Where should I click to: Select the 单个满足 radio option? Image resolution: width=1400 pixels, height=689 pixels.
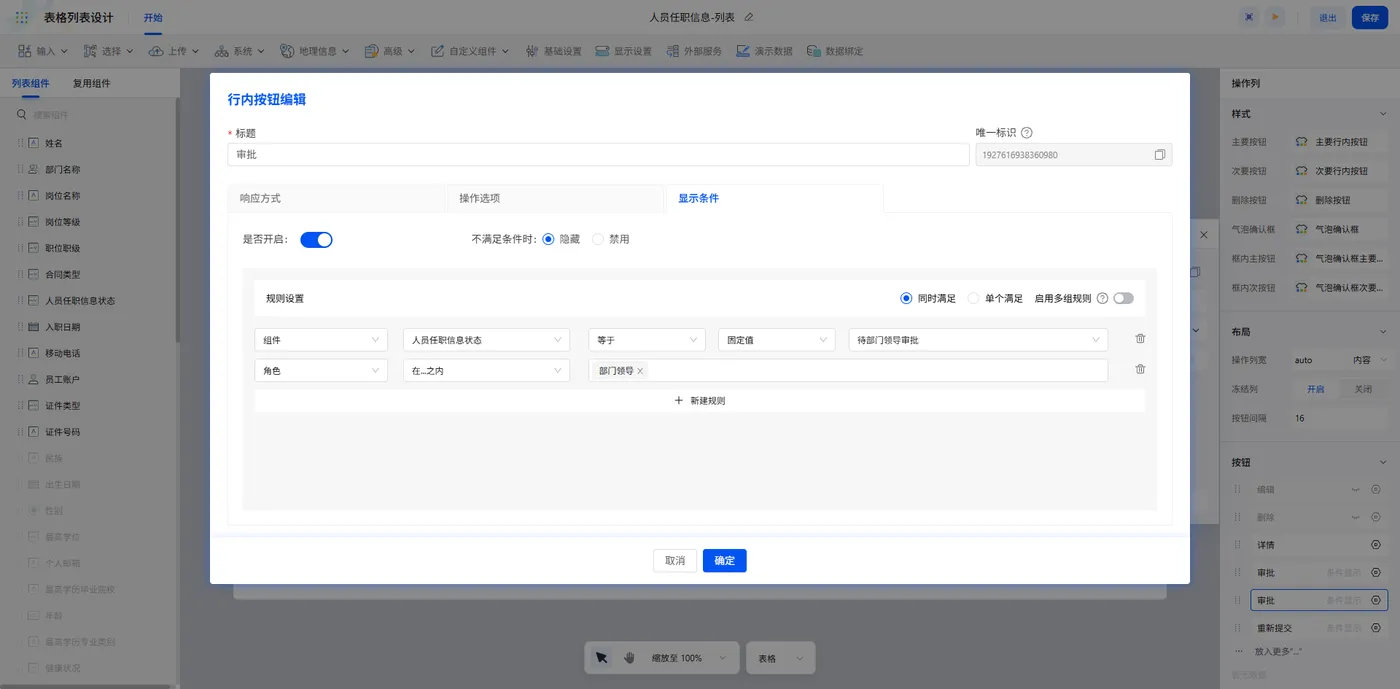point(973,298)
